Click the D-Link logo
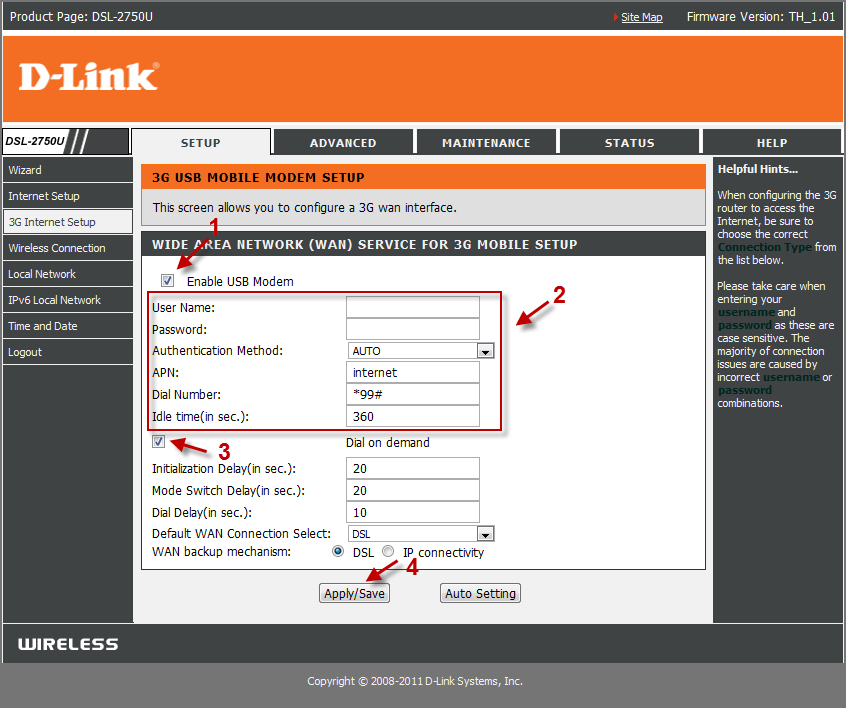Viewport: 846px width, 708px height. pos(89,77)
